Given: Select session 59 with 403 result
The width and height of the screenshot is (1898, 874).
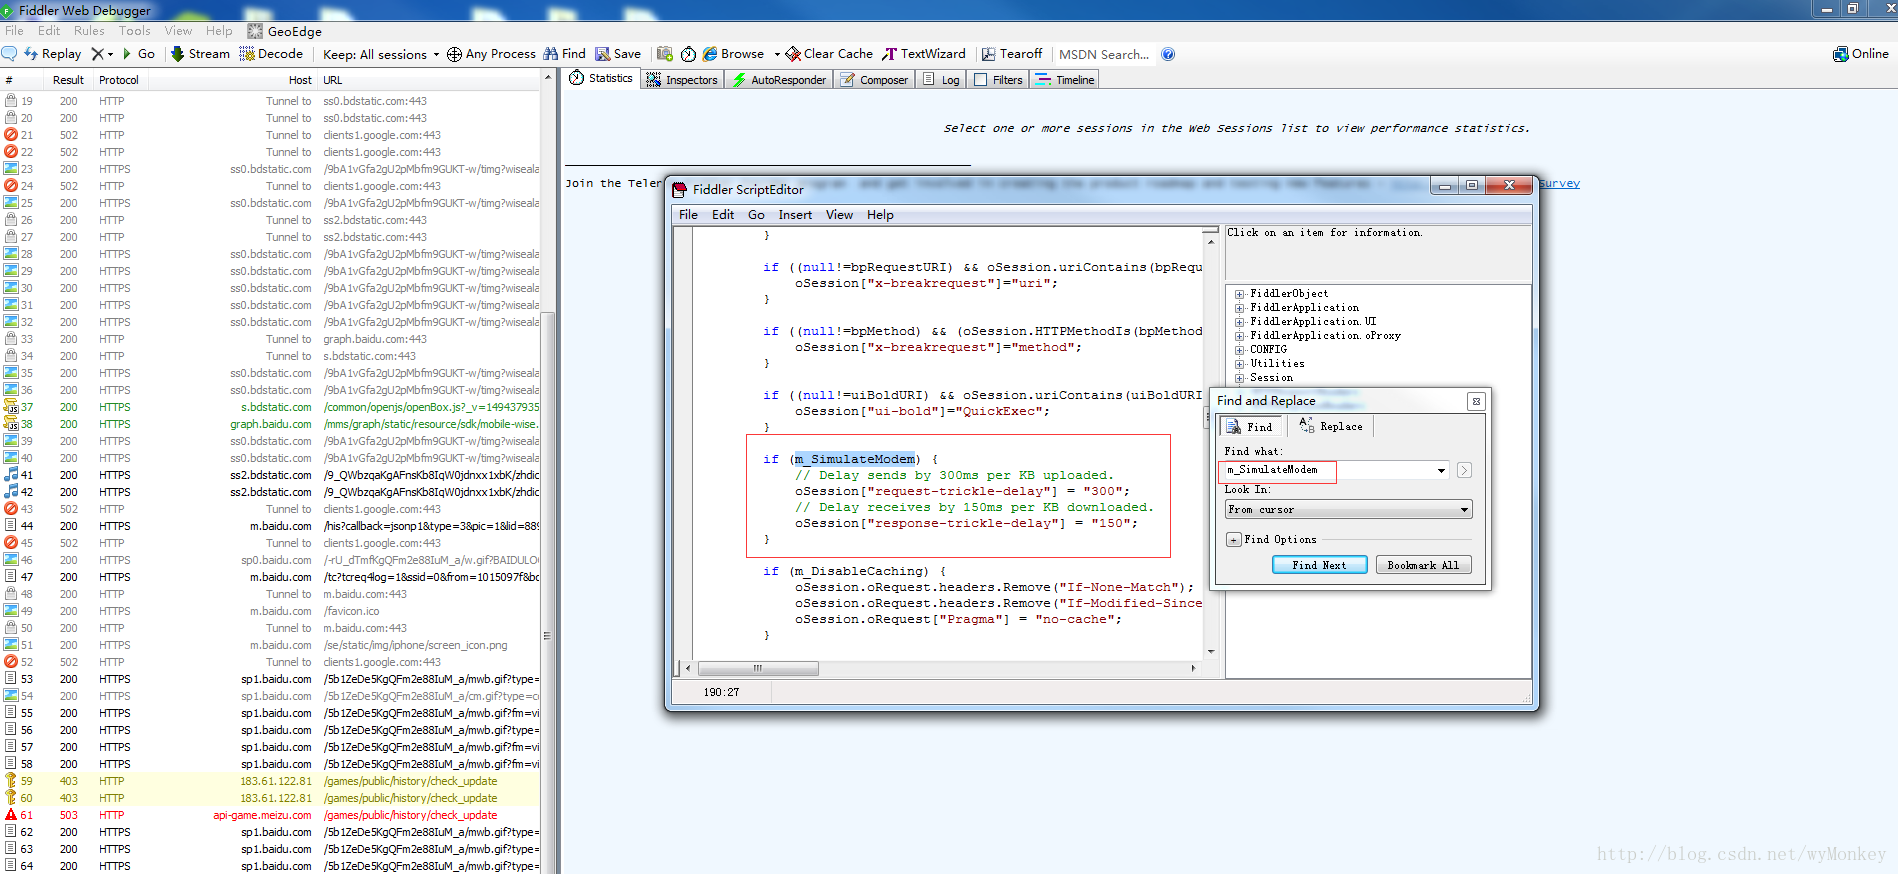Looking at the screenshot, I should 270,781.
